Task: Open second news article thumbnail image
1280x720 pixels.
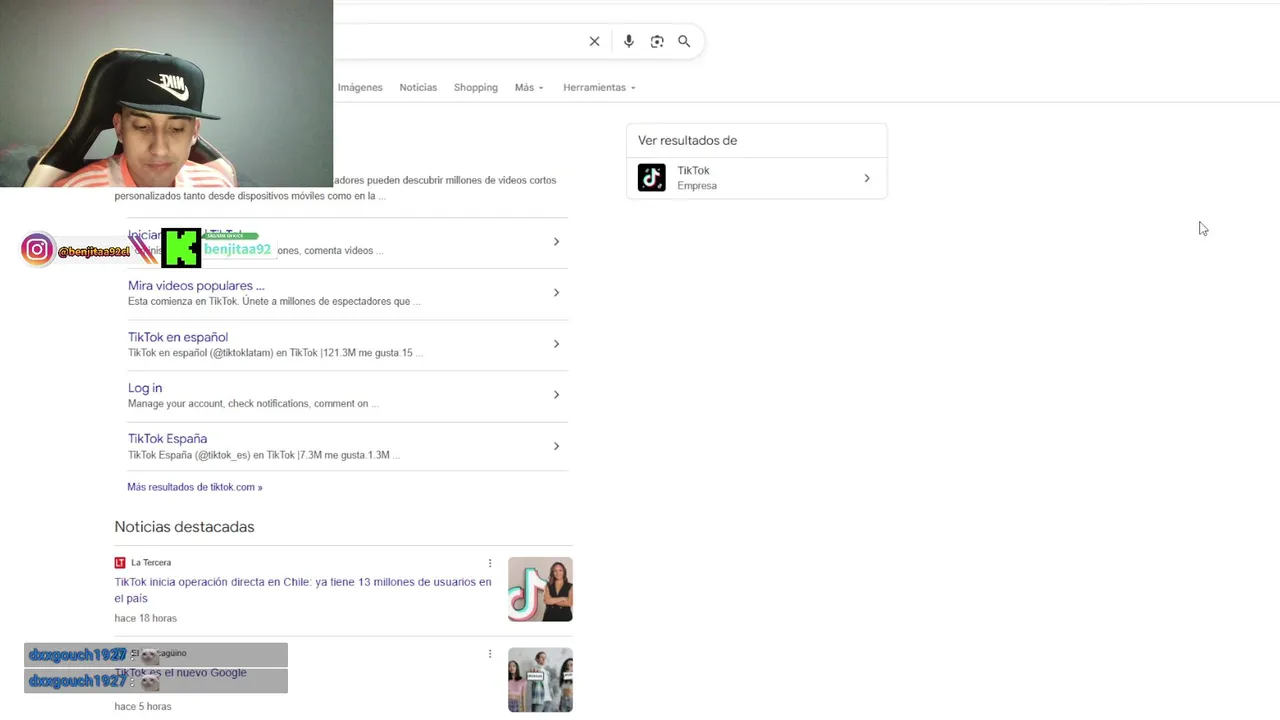Action: click(x=540, y=680)
